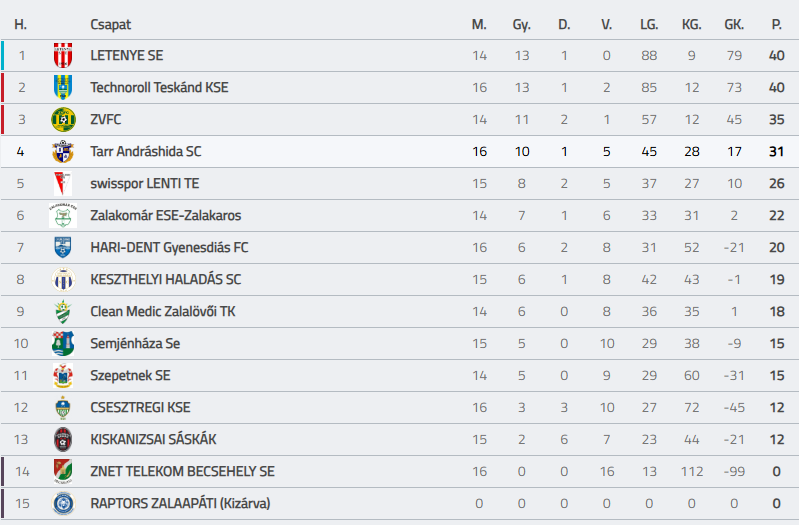
Task: Select the LETENYE SE points value 40
Action: point(776,56)
